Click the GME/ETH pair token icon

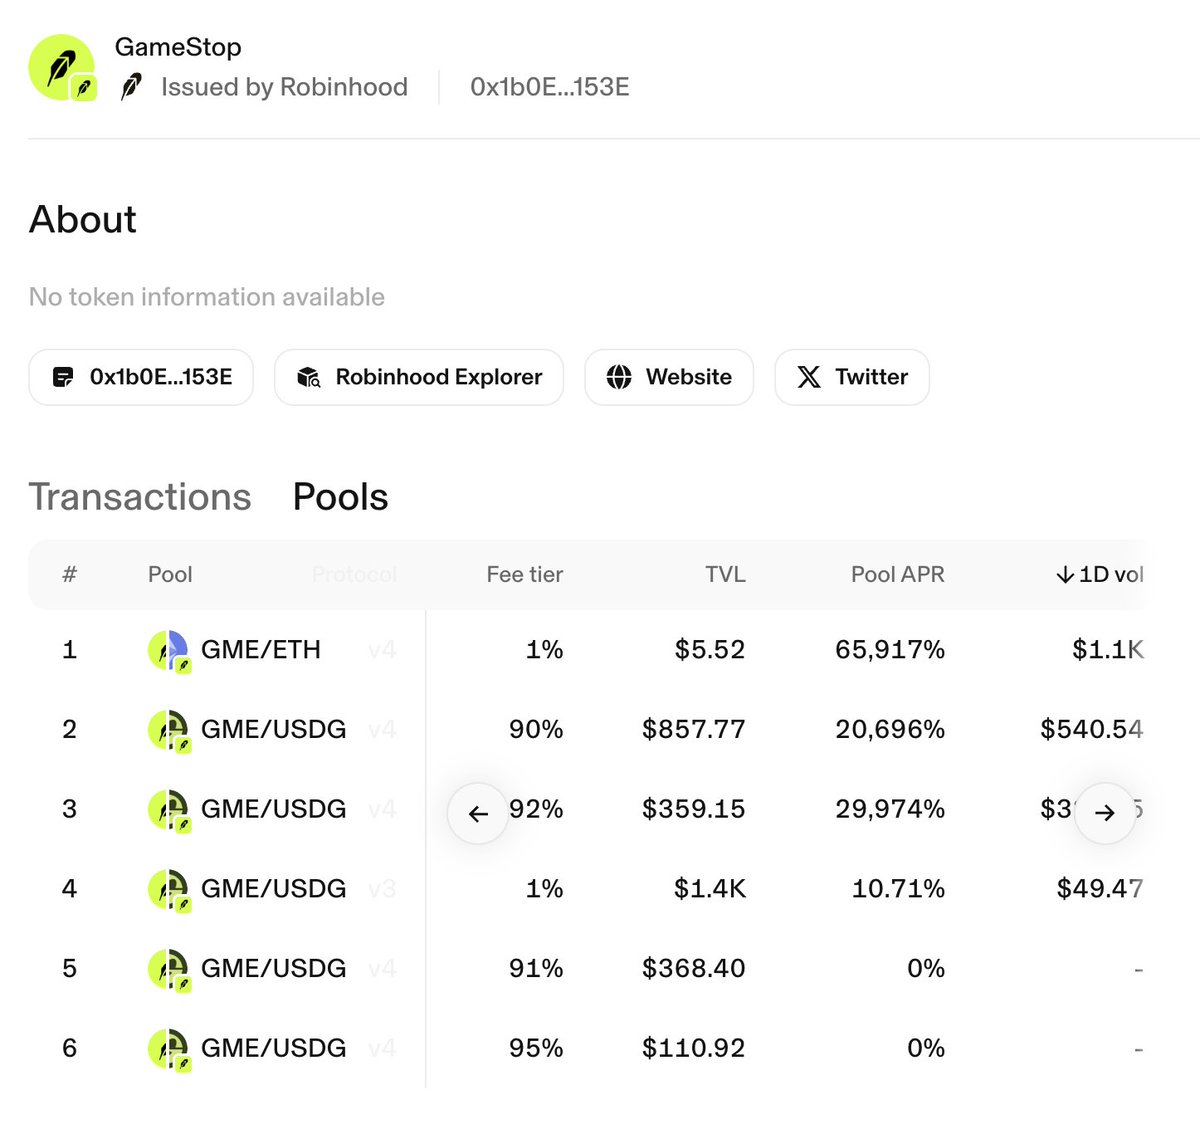[169, 651]
